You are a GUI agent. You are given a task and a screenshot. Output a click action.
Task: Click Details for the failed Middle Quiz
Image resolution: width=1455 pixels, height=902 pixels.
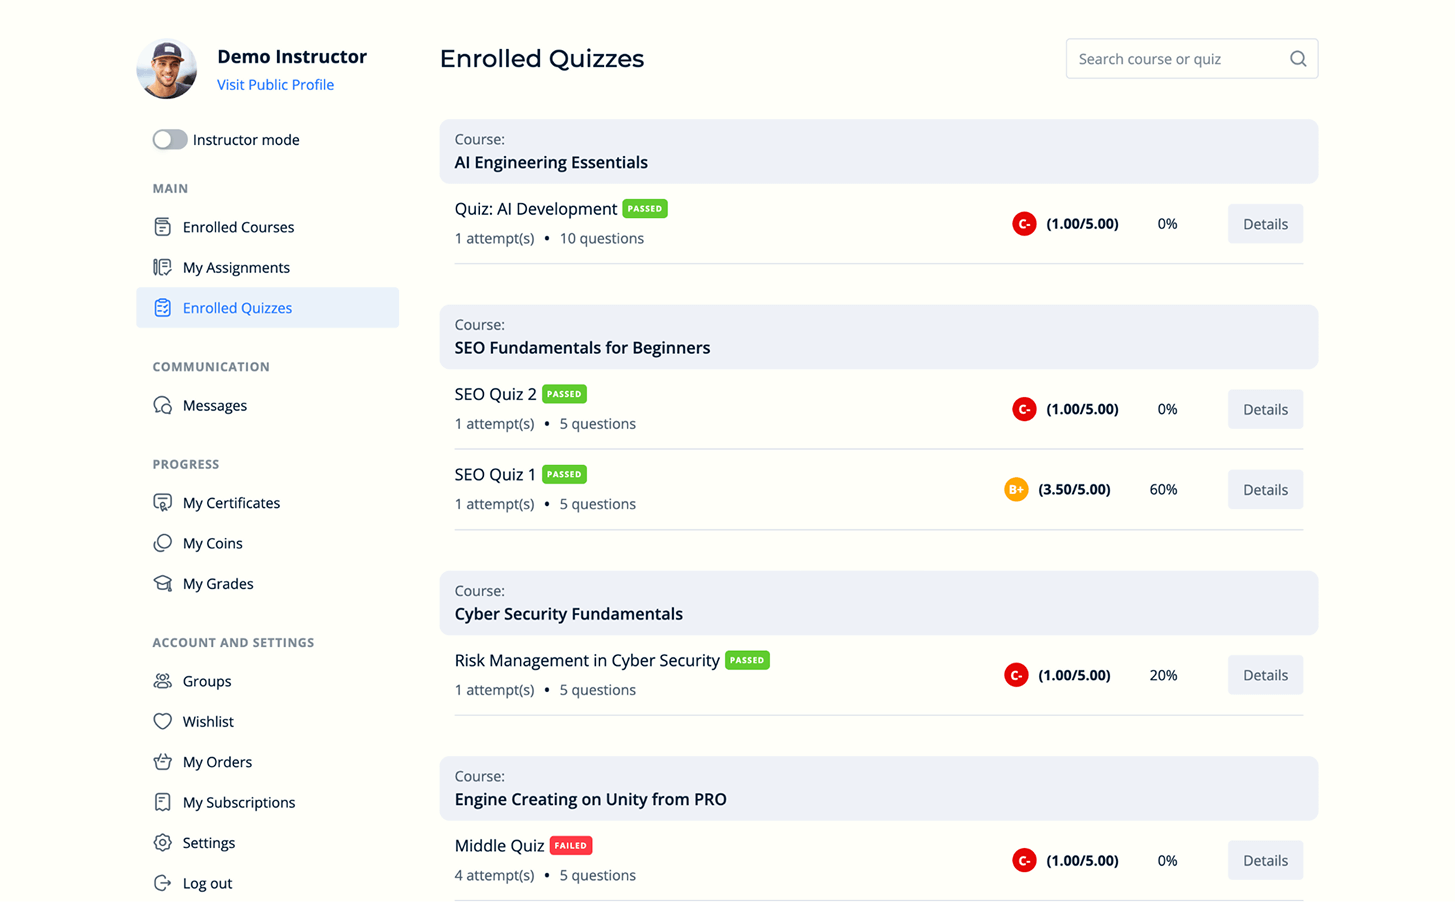click(x=1264, y=859)
